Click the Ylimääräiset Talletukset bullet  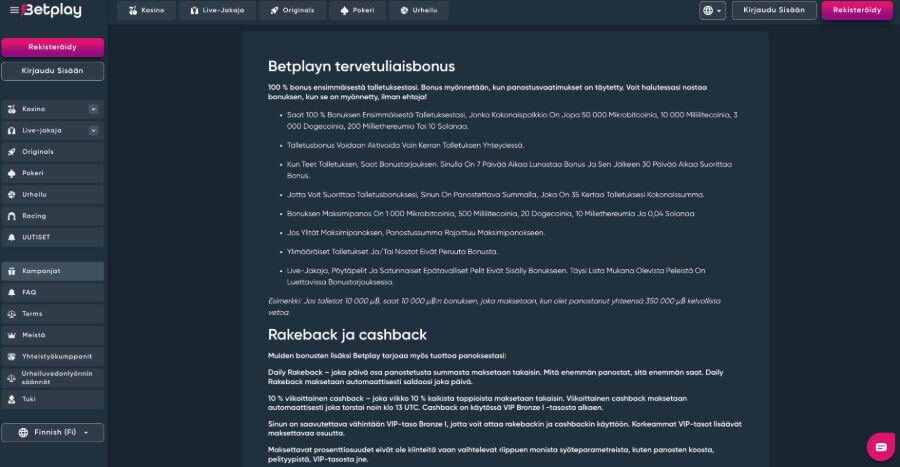pos(392,252)
